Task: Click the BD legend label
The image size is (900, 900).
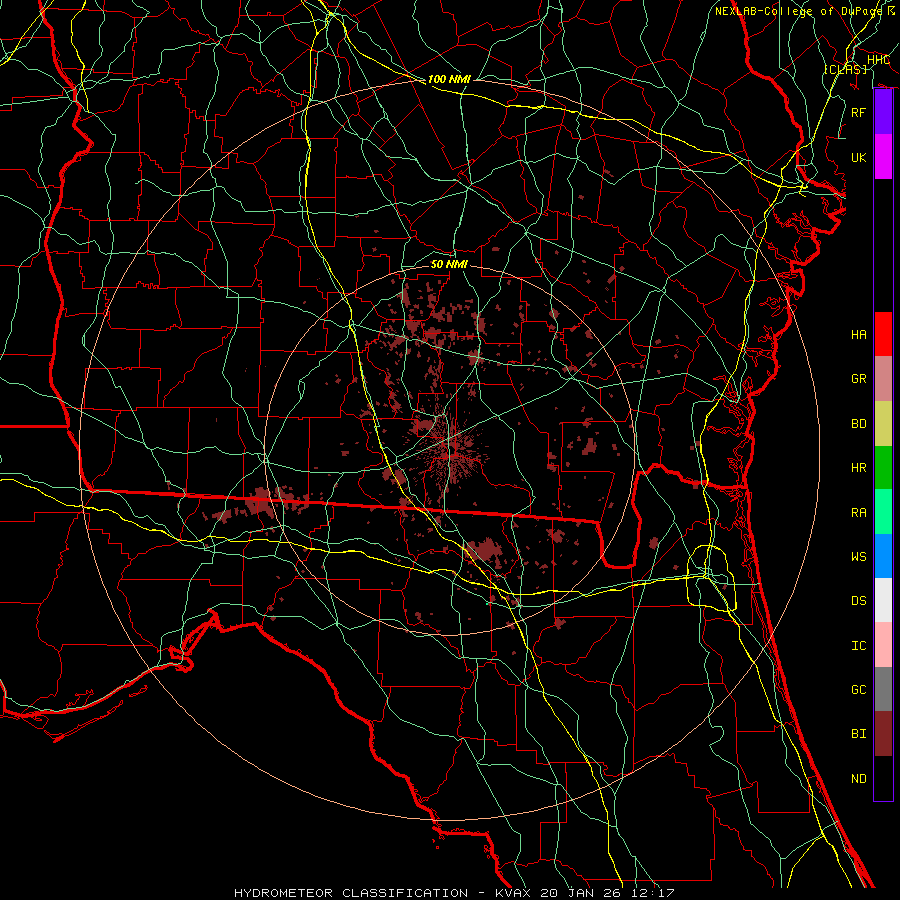Action: pyautogui.click(x=858, y=424)
